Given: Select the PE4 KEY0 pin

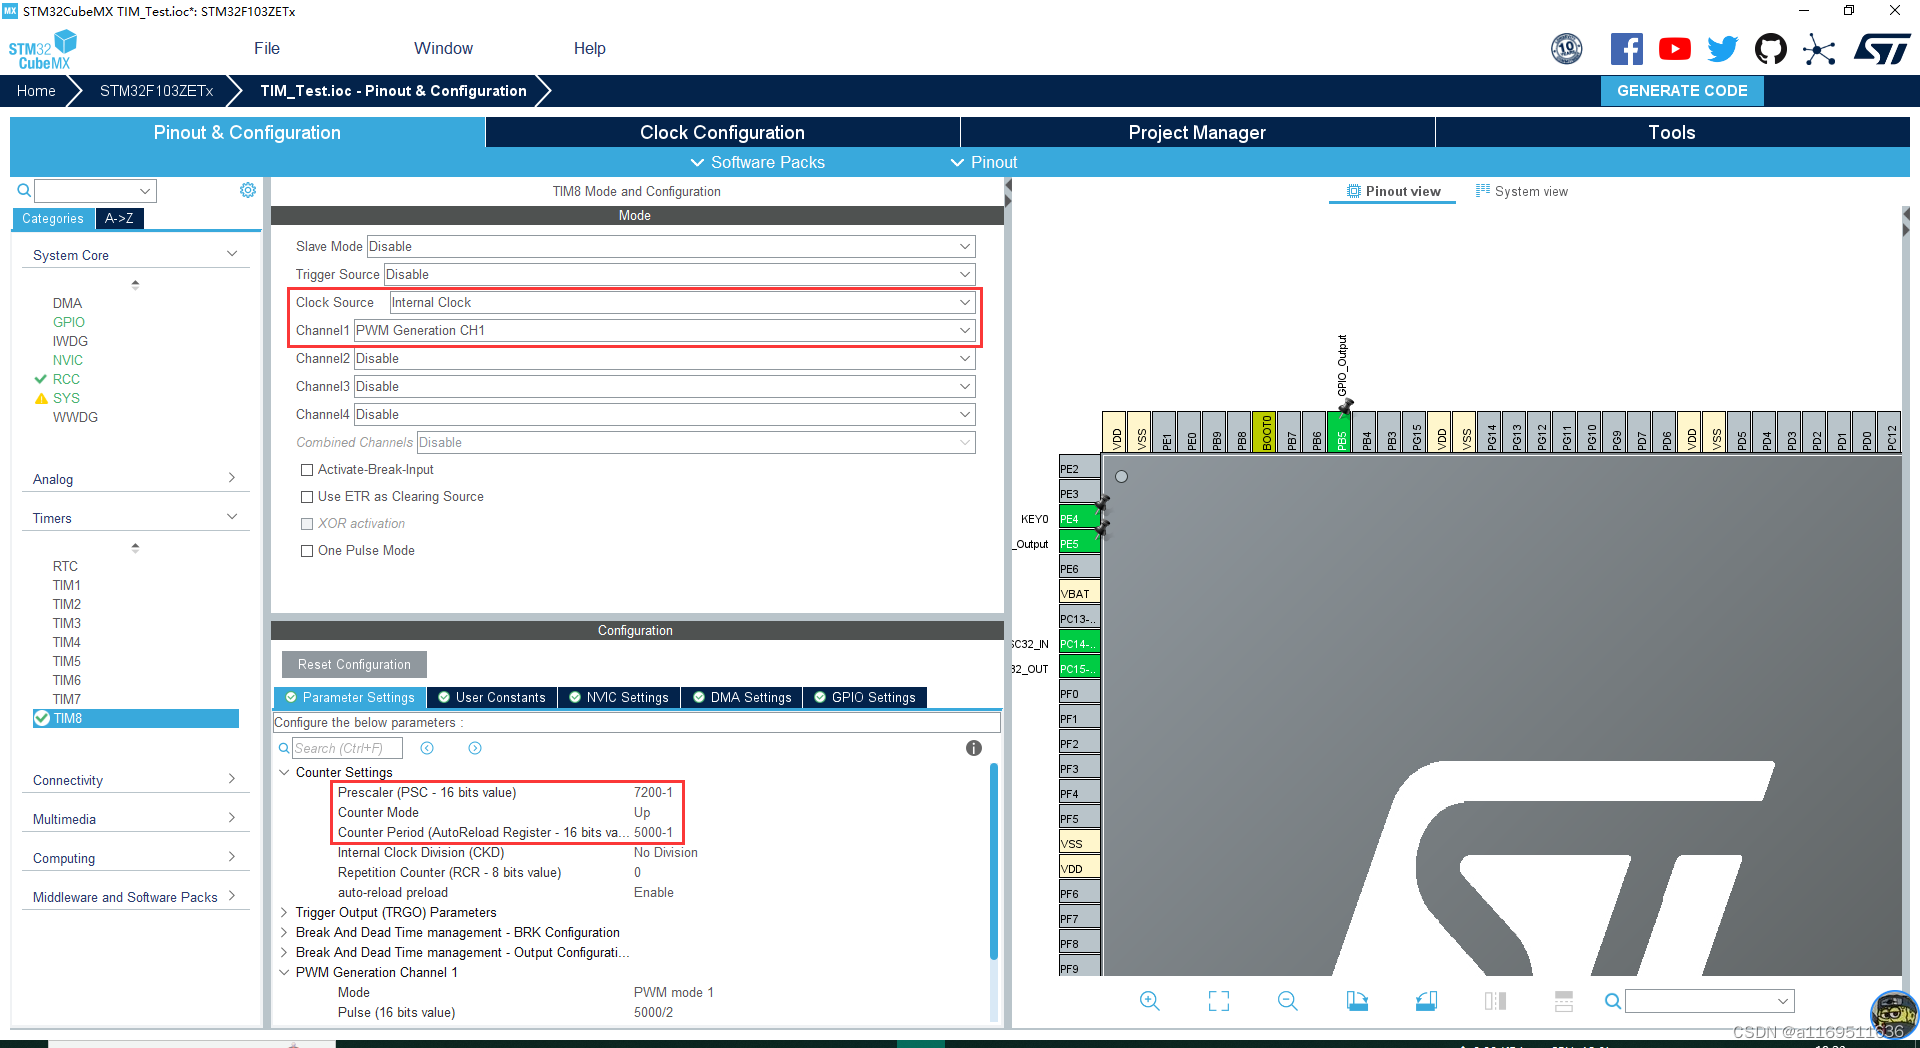Looking at the screenshot, I should (x=1079, y=519).
